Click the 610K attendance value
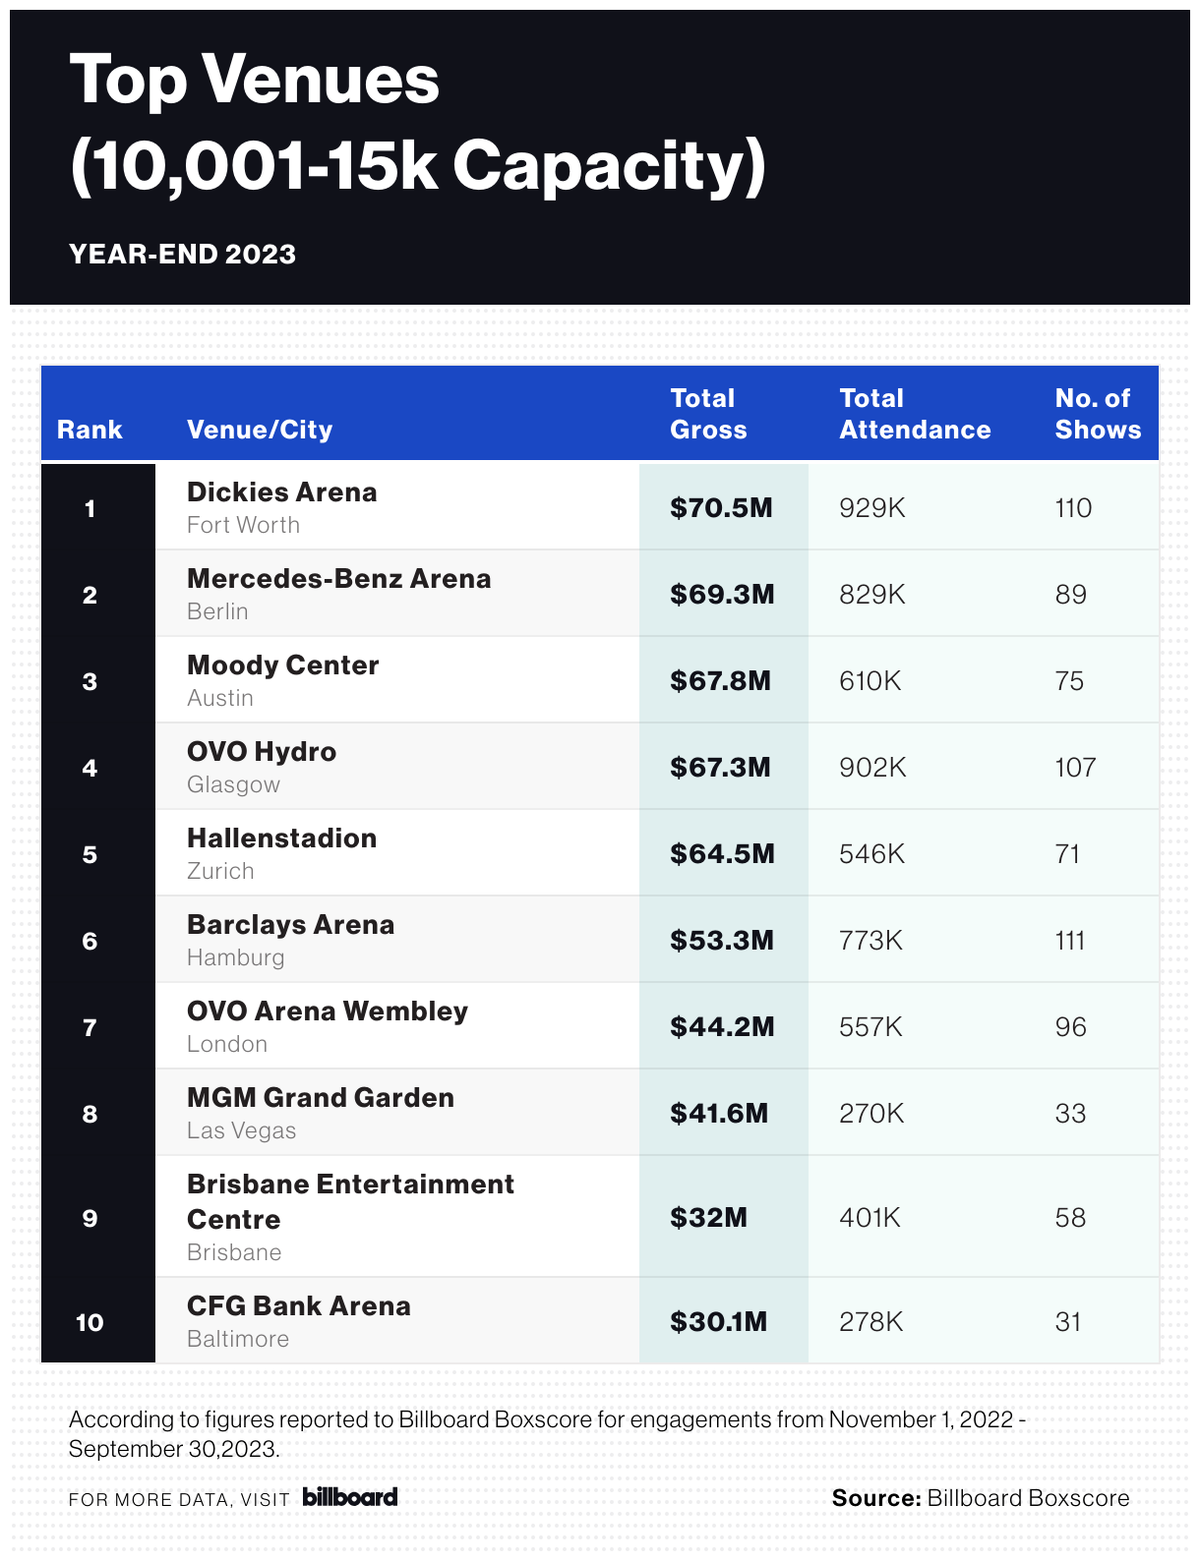This screenshot has width=1200, height=1561. pyautogui.click(x=870, y=681)
